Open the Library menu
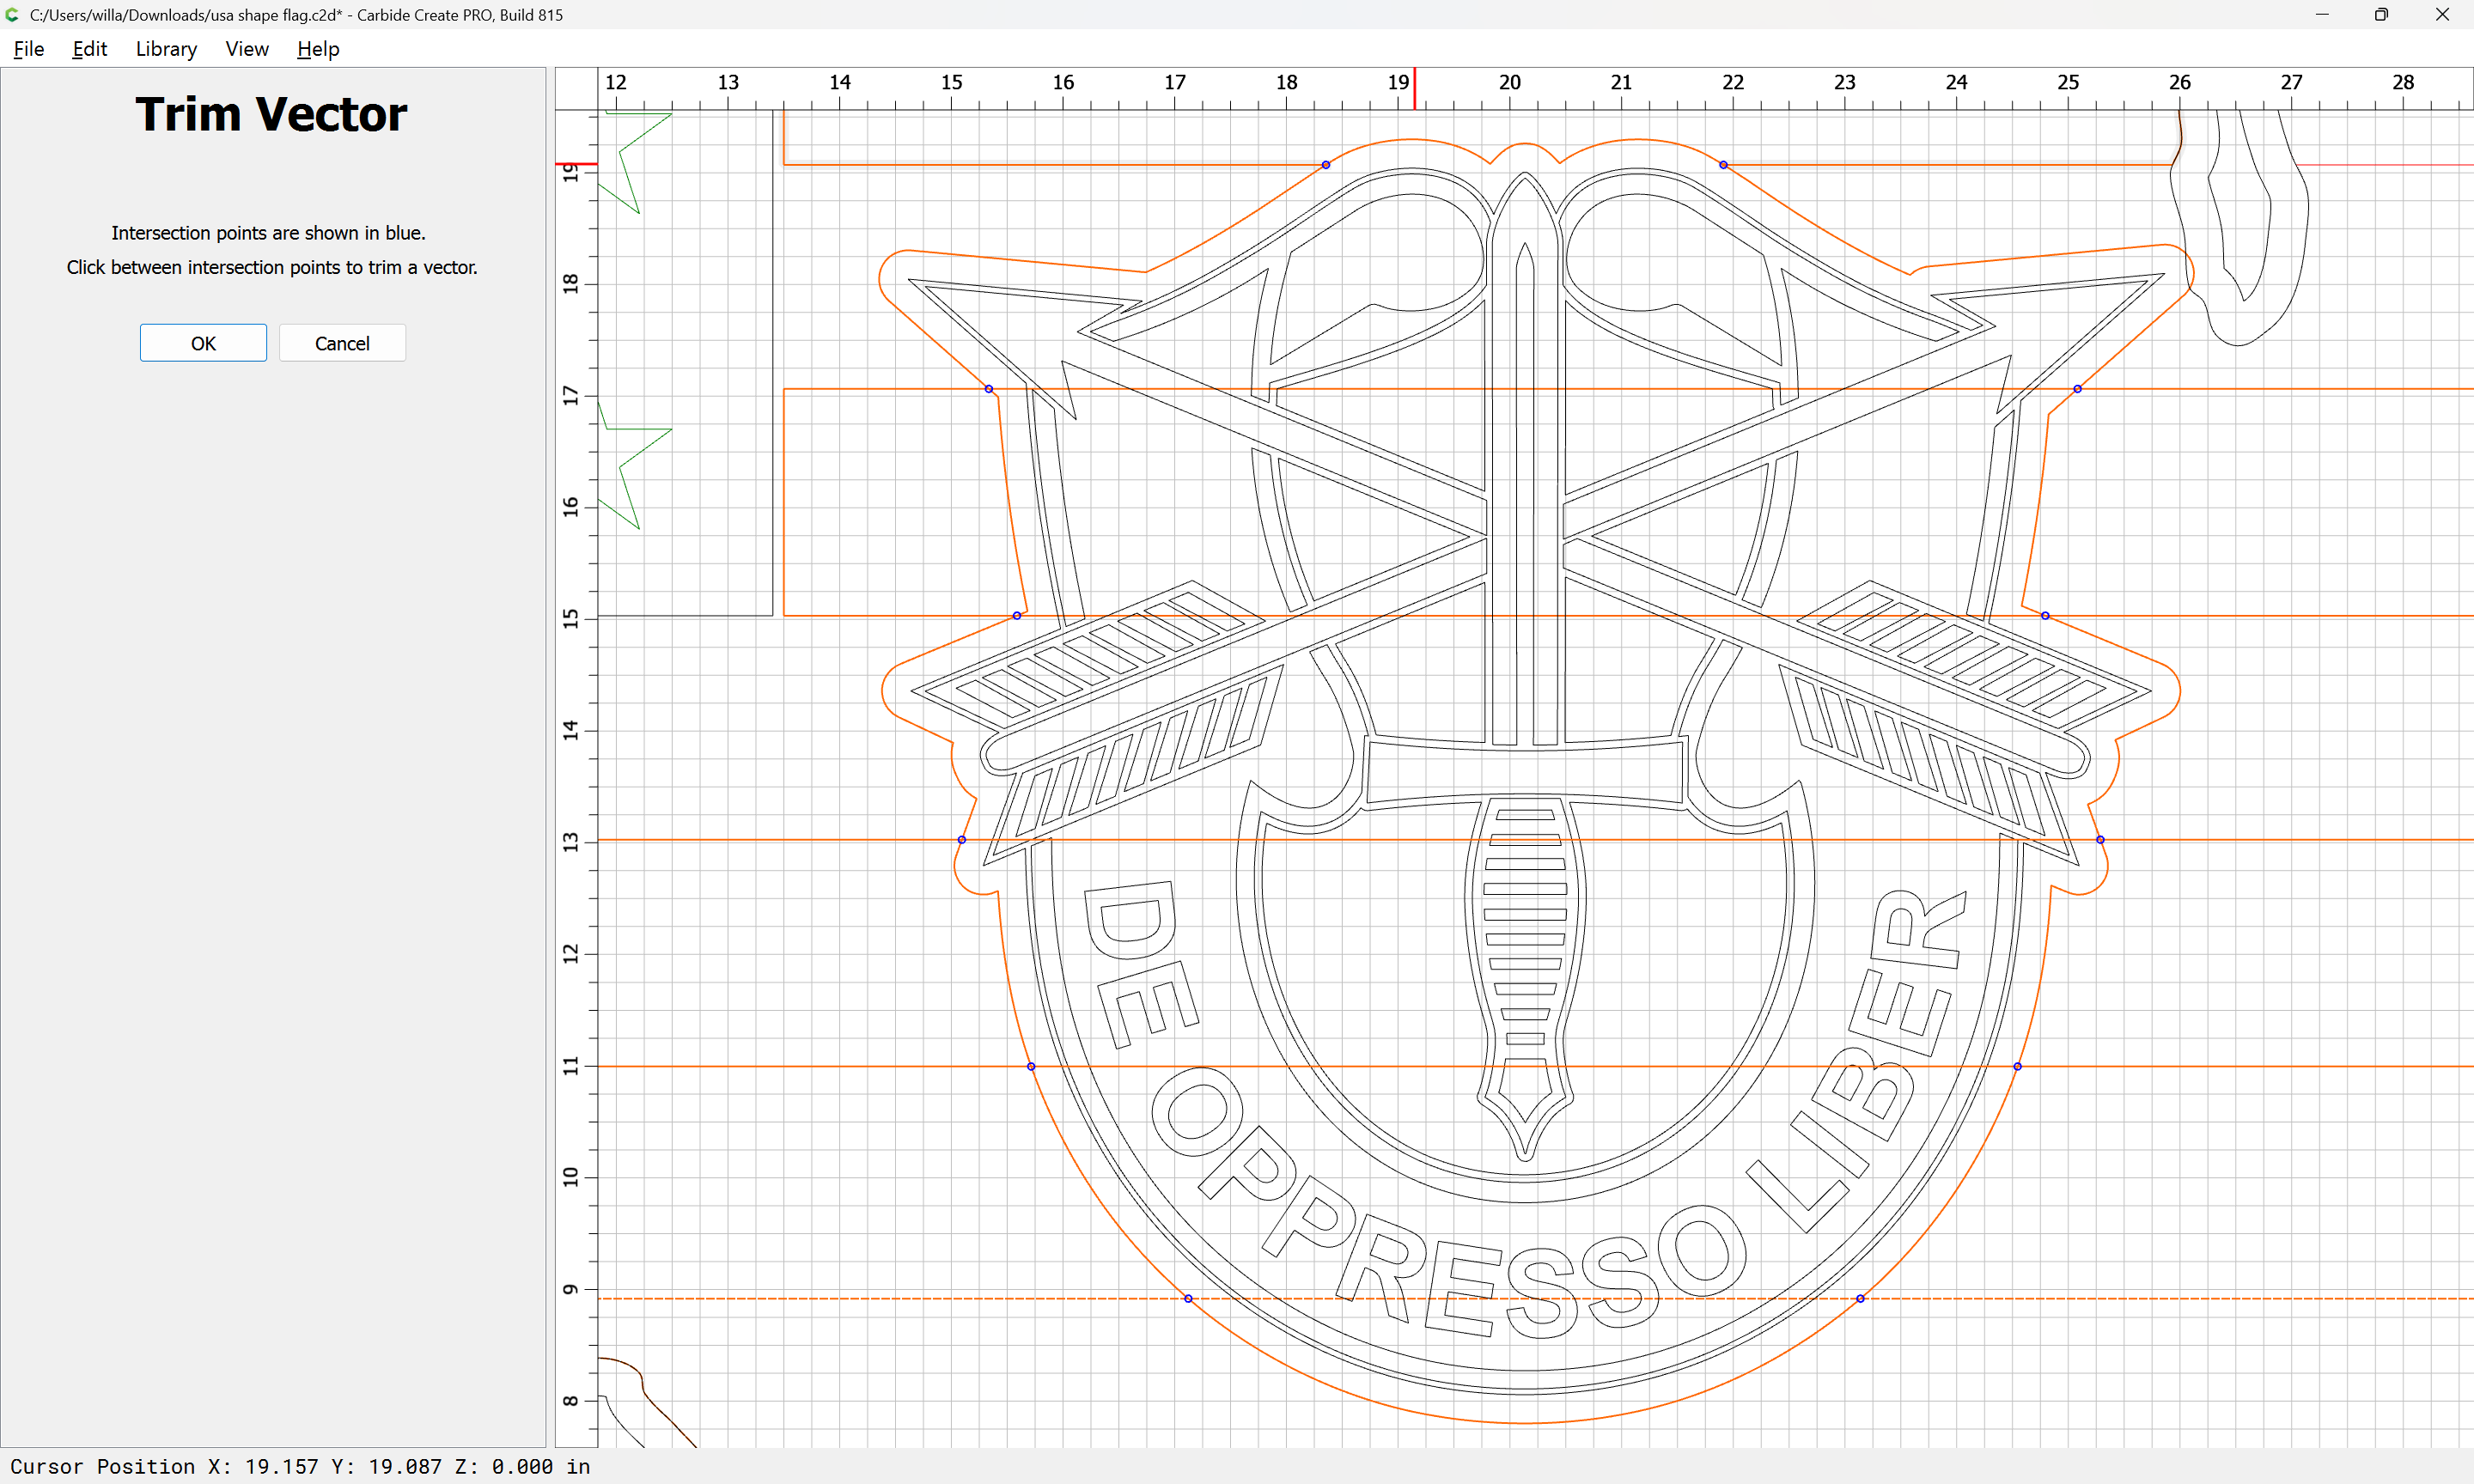This screenshot has width=2474, height=1484. click(166, 49)
